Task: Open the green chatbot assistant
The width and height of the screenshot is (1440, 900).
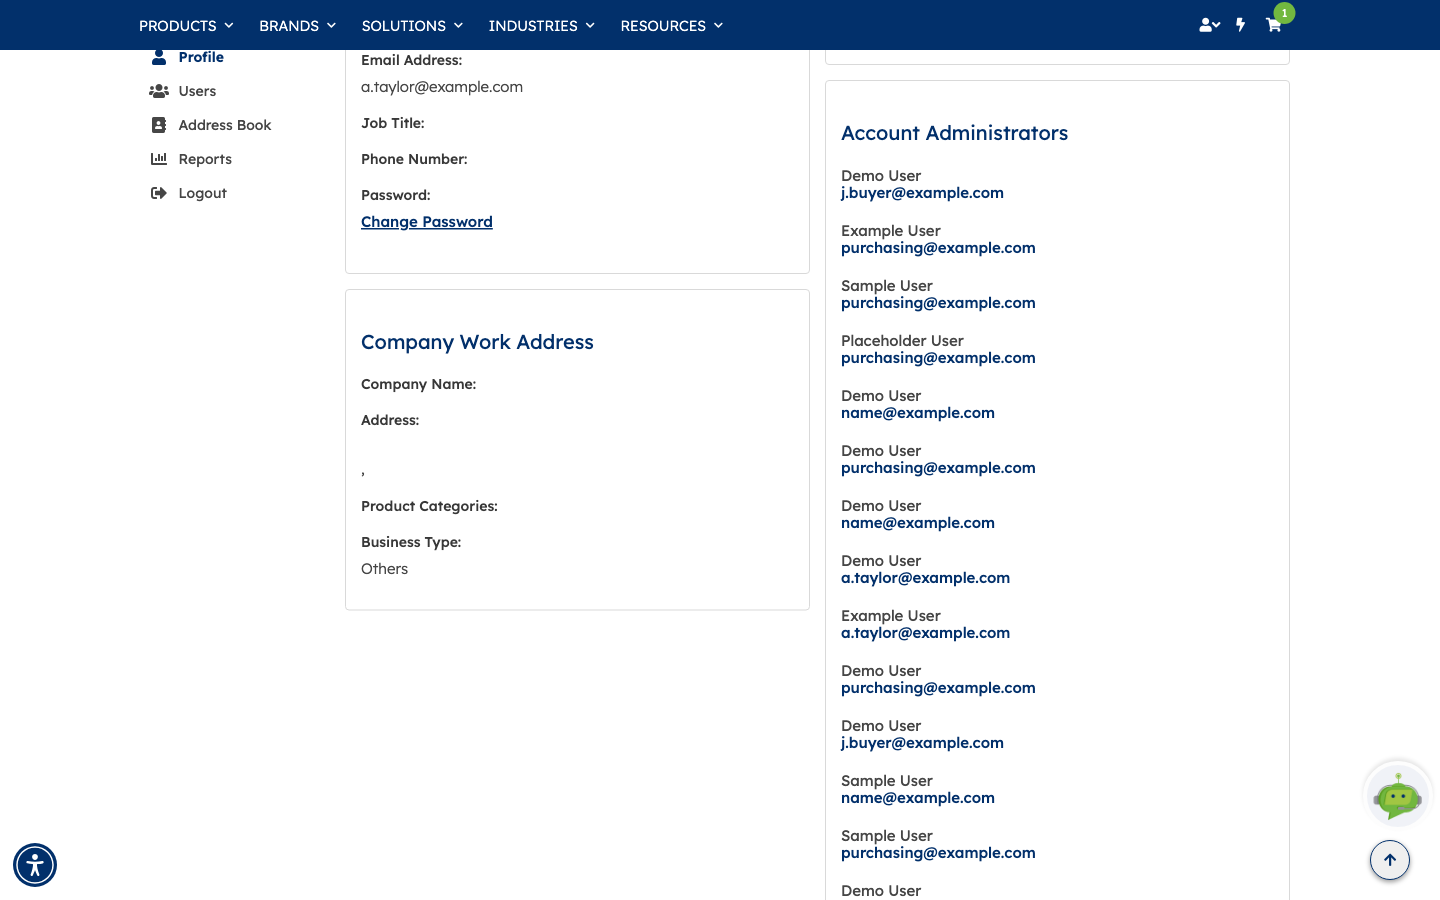Action: click(x=1398, y=796)
